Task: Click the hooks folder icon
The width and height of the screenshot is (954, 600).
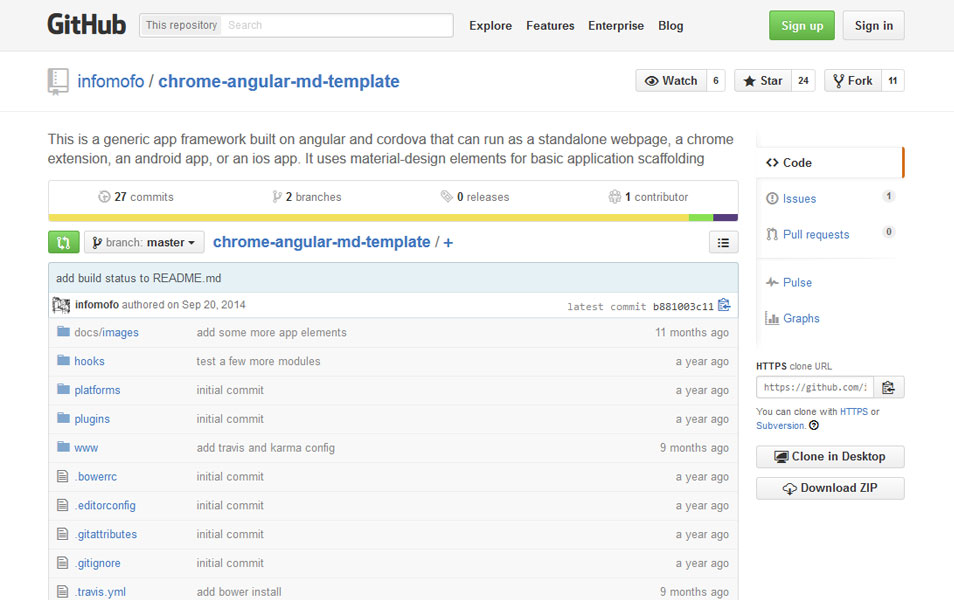Action: pyautogui.click(x=63, y=360)
